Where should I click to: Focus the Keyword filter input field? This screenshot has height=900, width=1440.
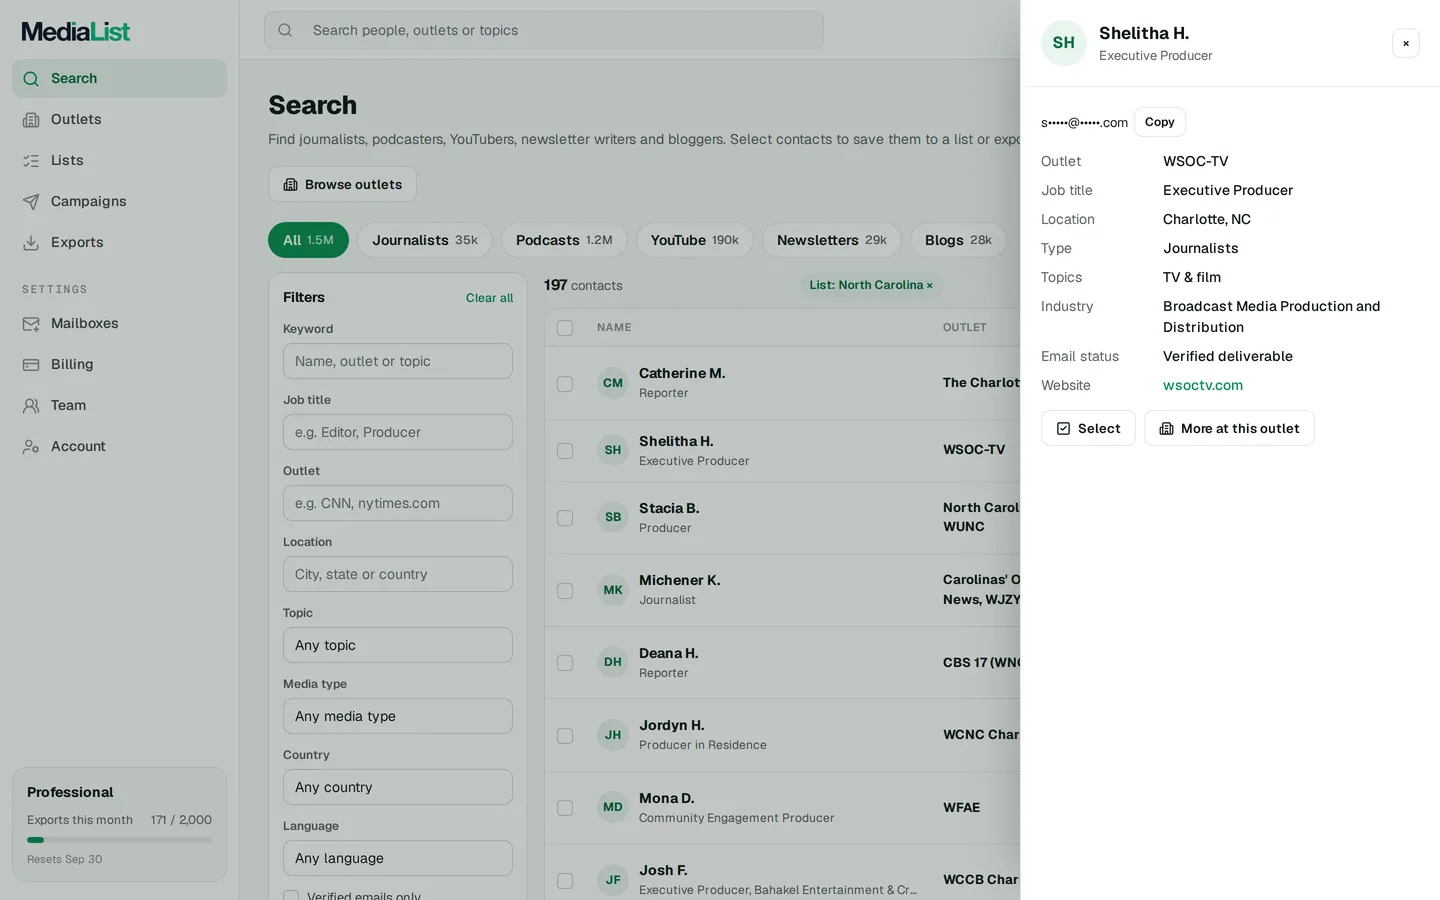[x=397, y=361]
